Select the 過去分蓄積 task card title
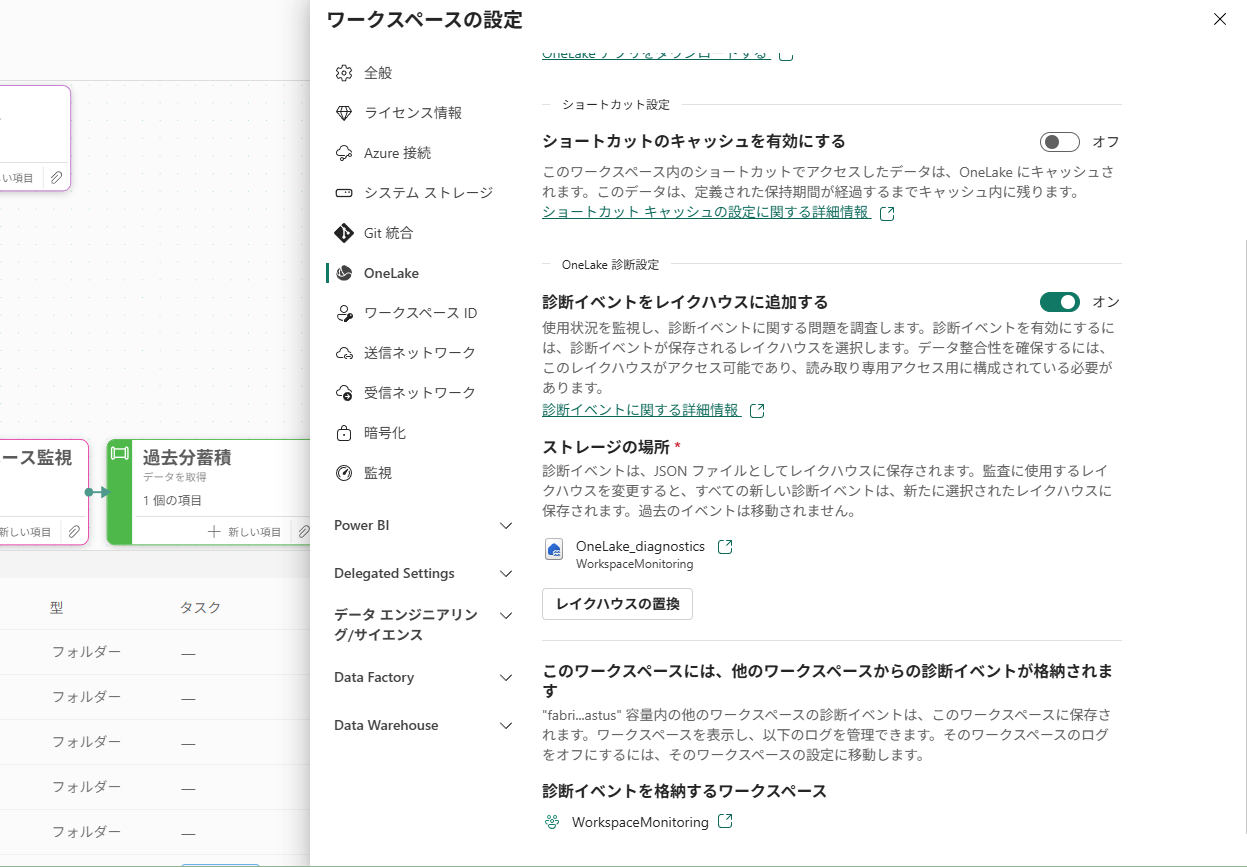Screen dimensions: 1247x867 click(187, 457)
